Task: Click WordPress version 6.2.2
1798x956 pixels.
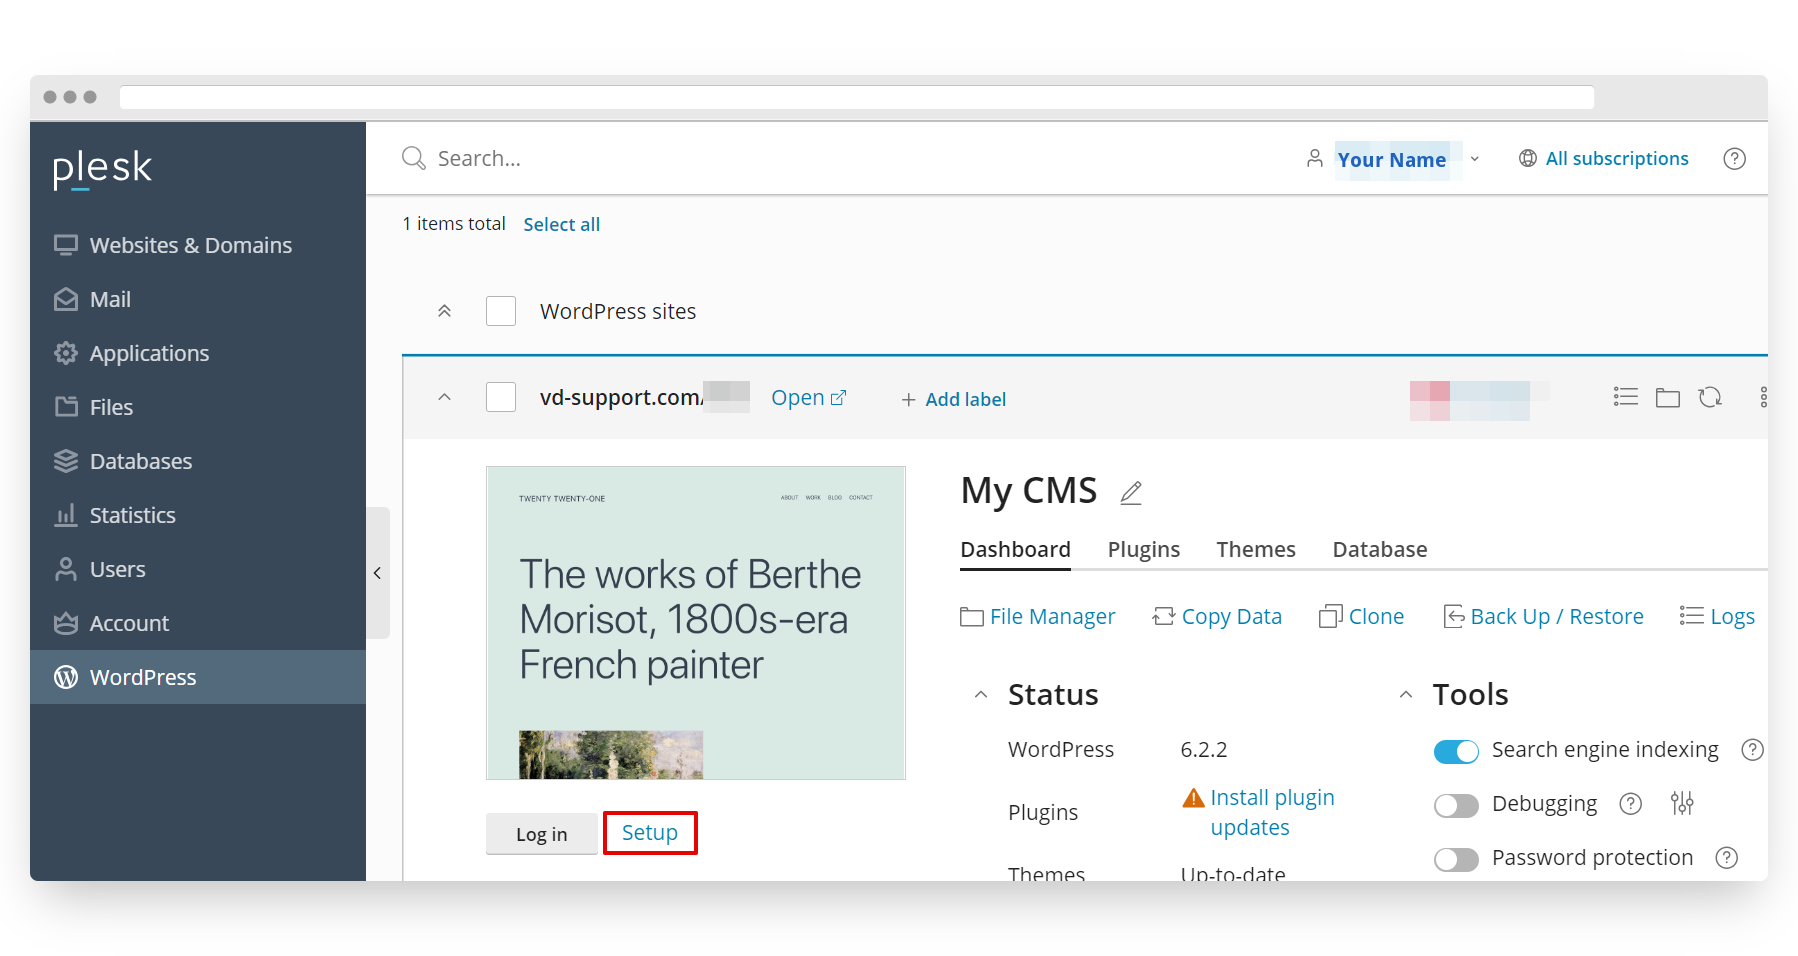Action: pyautogui.click(x=1204, y=749)
